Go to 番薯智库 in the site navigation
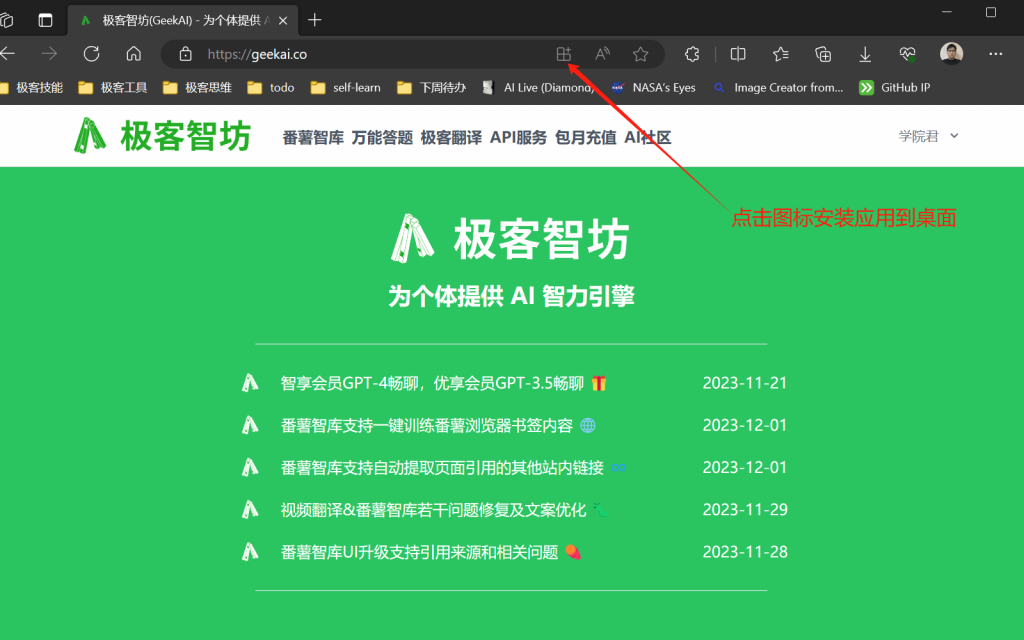The image size is (1024, 640). click(x=313, y=138)
